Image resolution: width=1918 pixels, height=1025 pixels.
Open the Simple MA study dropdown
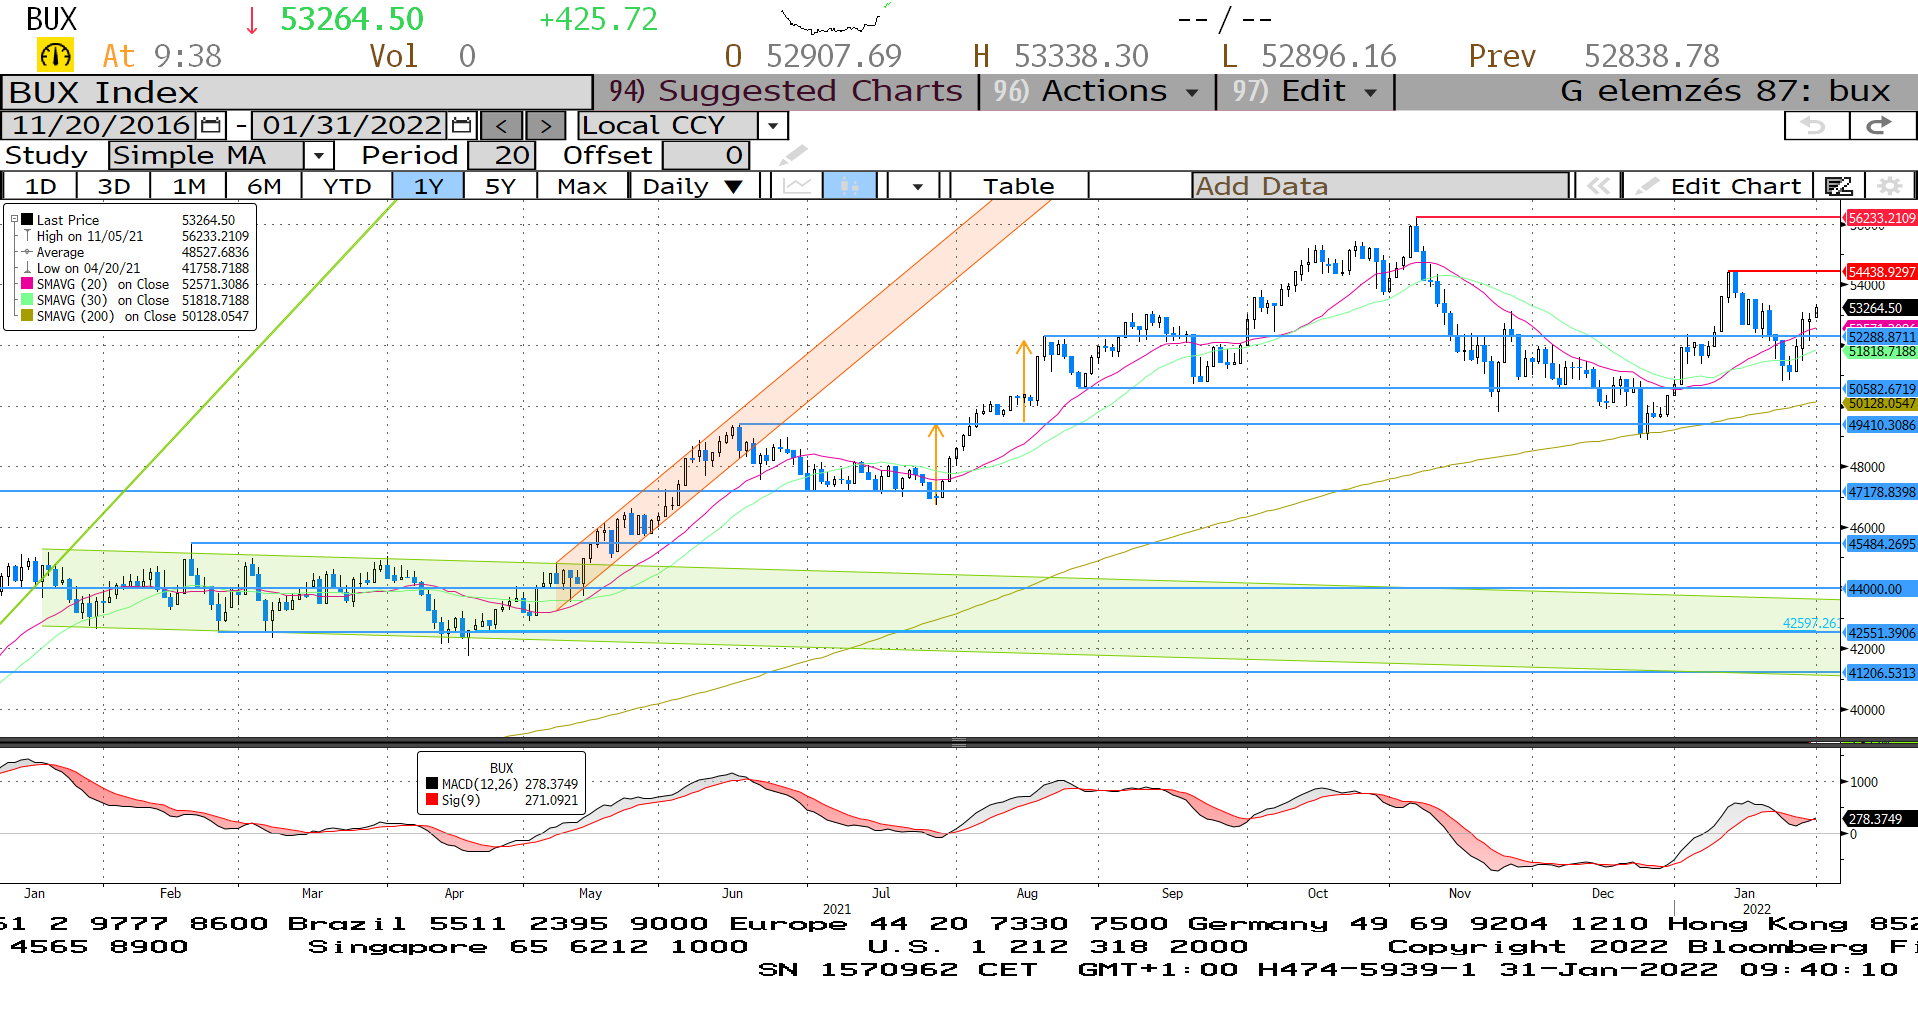point(318,156)
